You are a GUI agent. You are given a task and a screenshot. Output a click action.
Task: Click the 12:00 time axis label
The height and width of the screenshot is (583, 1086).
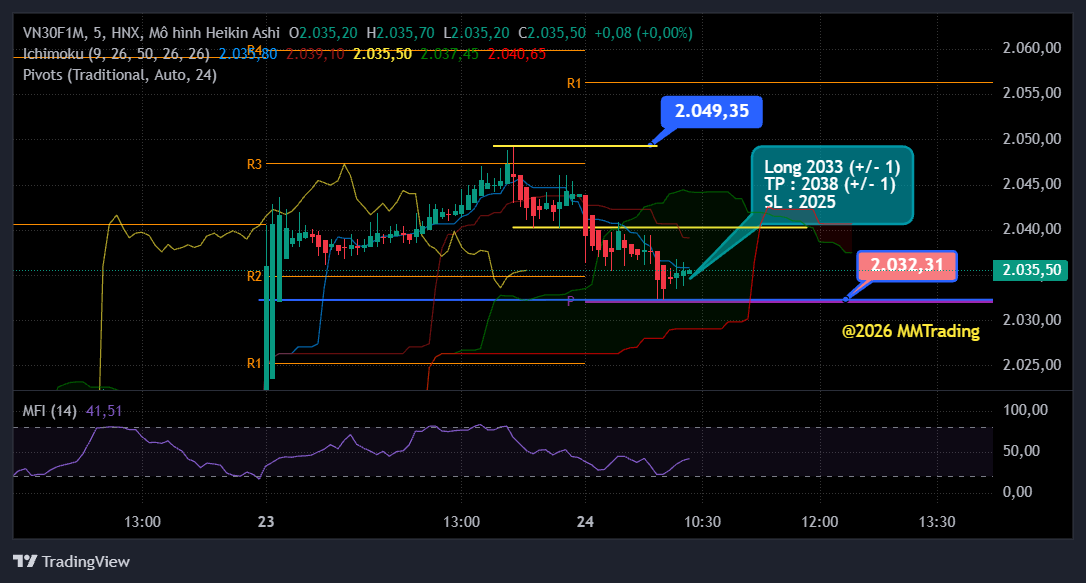820,521
